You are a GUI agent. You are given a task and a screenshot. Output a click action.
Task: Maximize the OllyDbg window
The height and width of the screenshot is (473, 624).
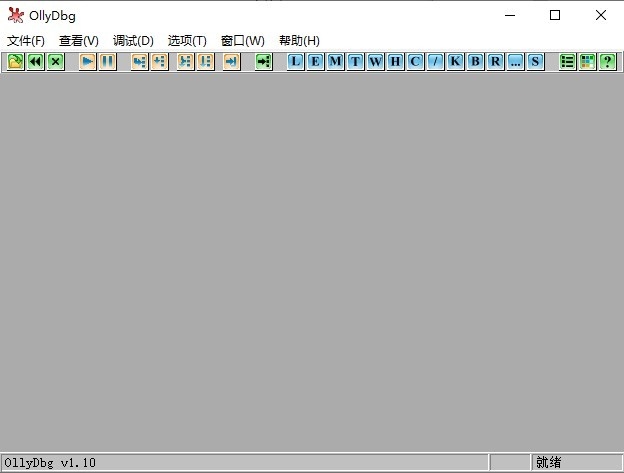(x=555, y=16)
